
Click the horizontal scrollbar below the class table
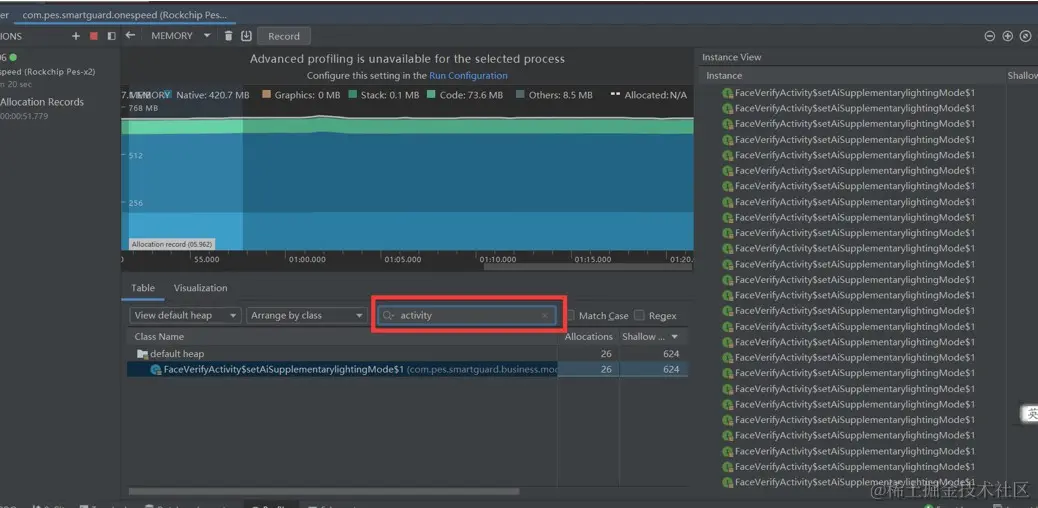(x=324, y=491)
